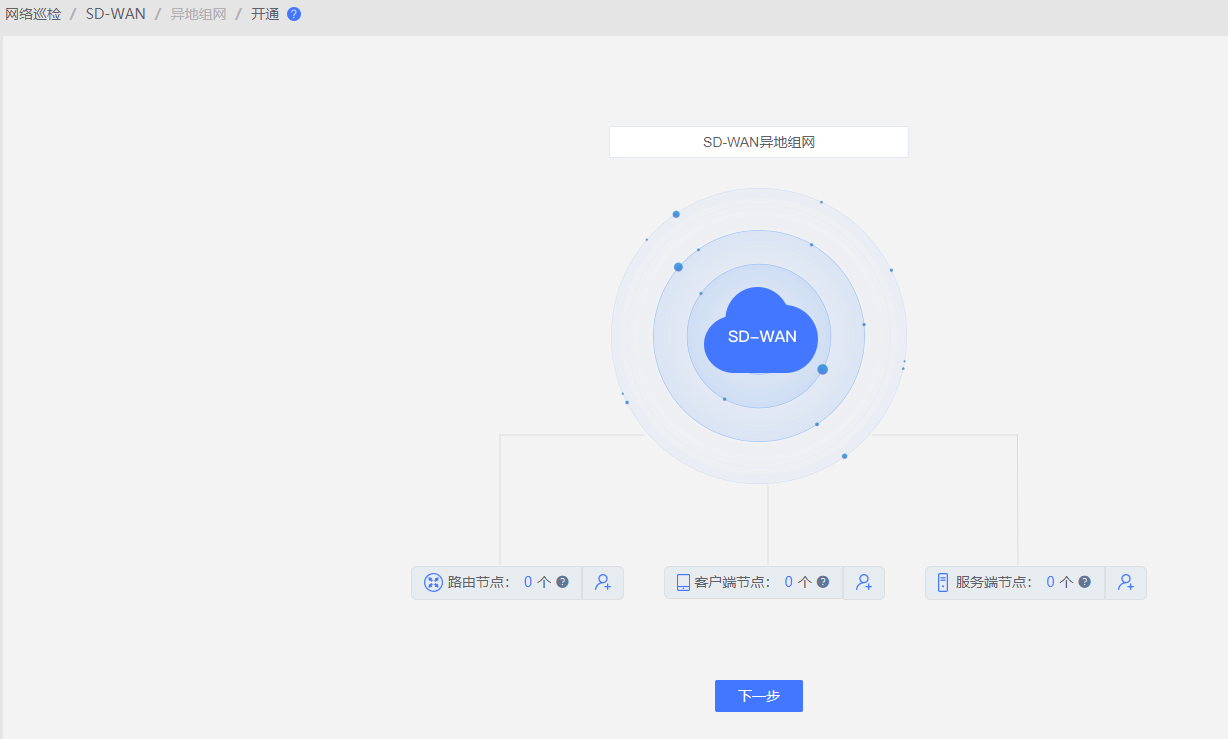Click the 0 count of 路由节点
The image size is (1228, 739).
tap(528, 582)
